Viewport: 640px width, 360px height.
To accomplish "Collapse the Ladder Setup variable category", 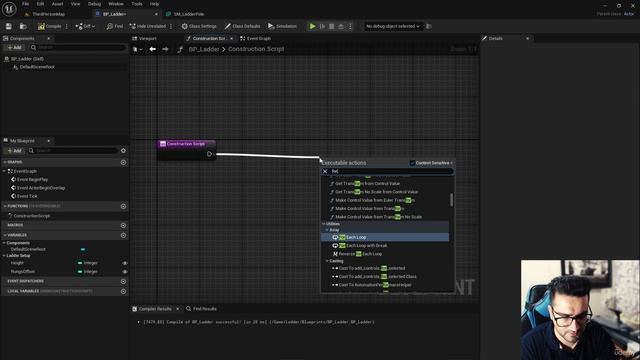I will 4,256.
